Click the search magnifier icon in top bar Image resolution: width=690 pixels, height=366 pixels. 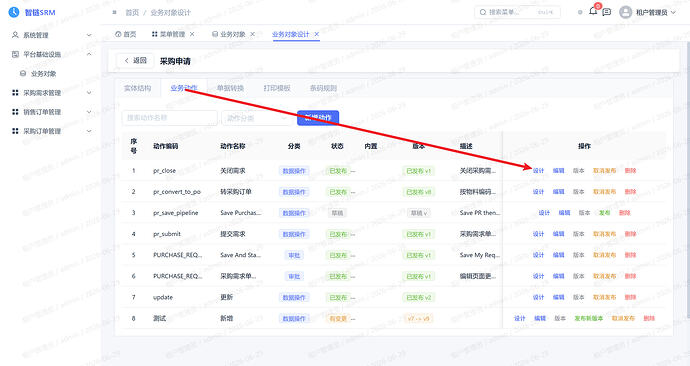pyautogui.click(x=483, y=12)
